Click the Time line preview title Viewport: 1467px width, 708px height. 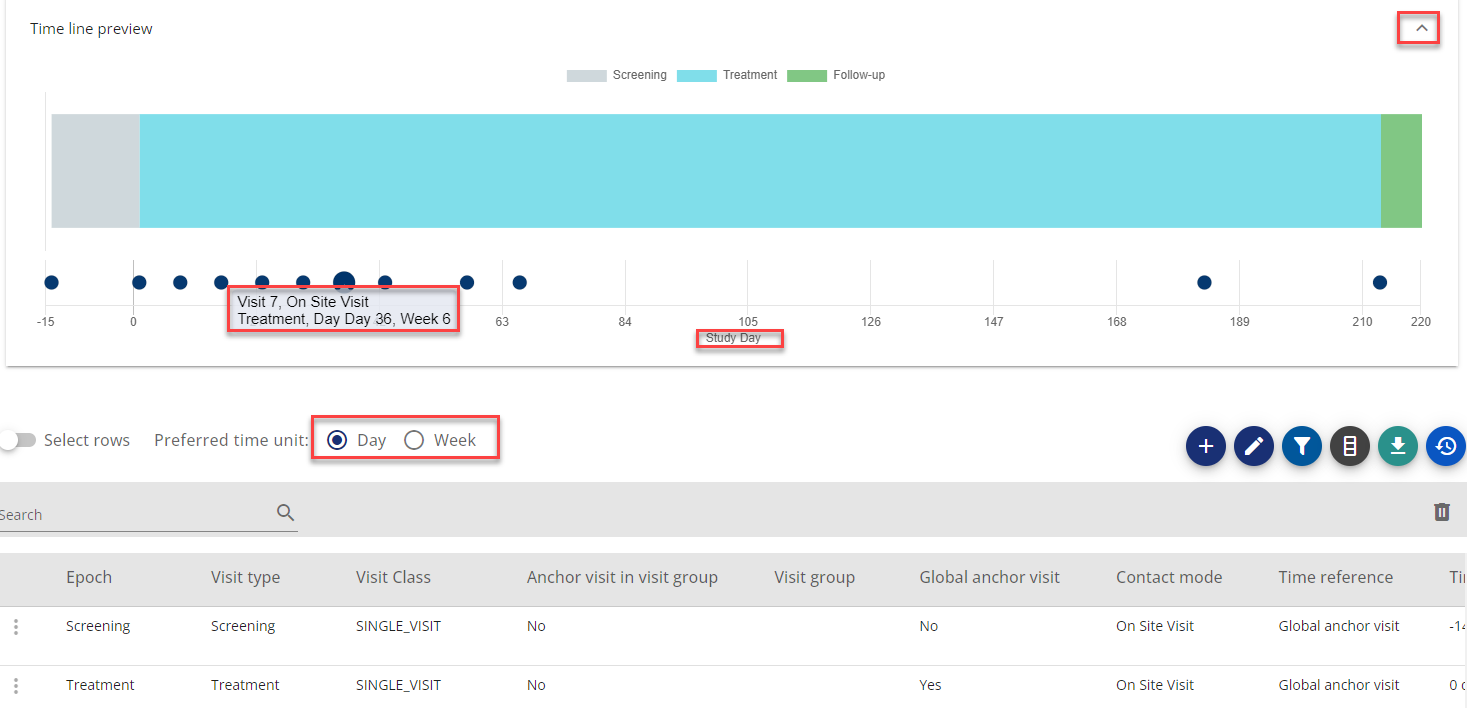[91, 29]
